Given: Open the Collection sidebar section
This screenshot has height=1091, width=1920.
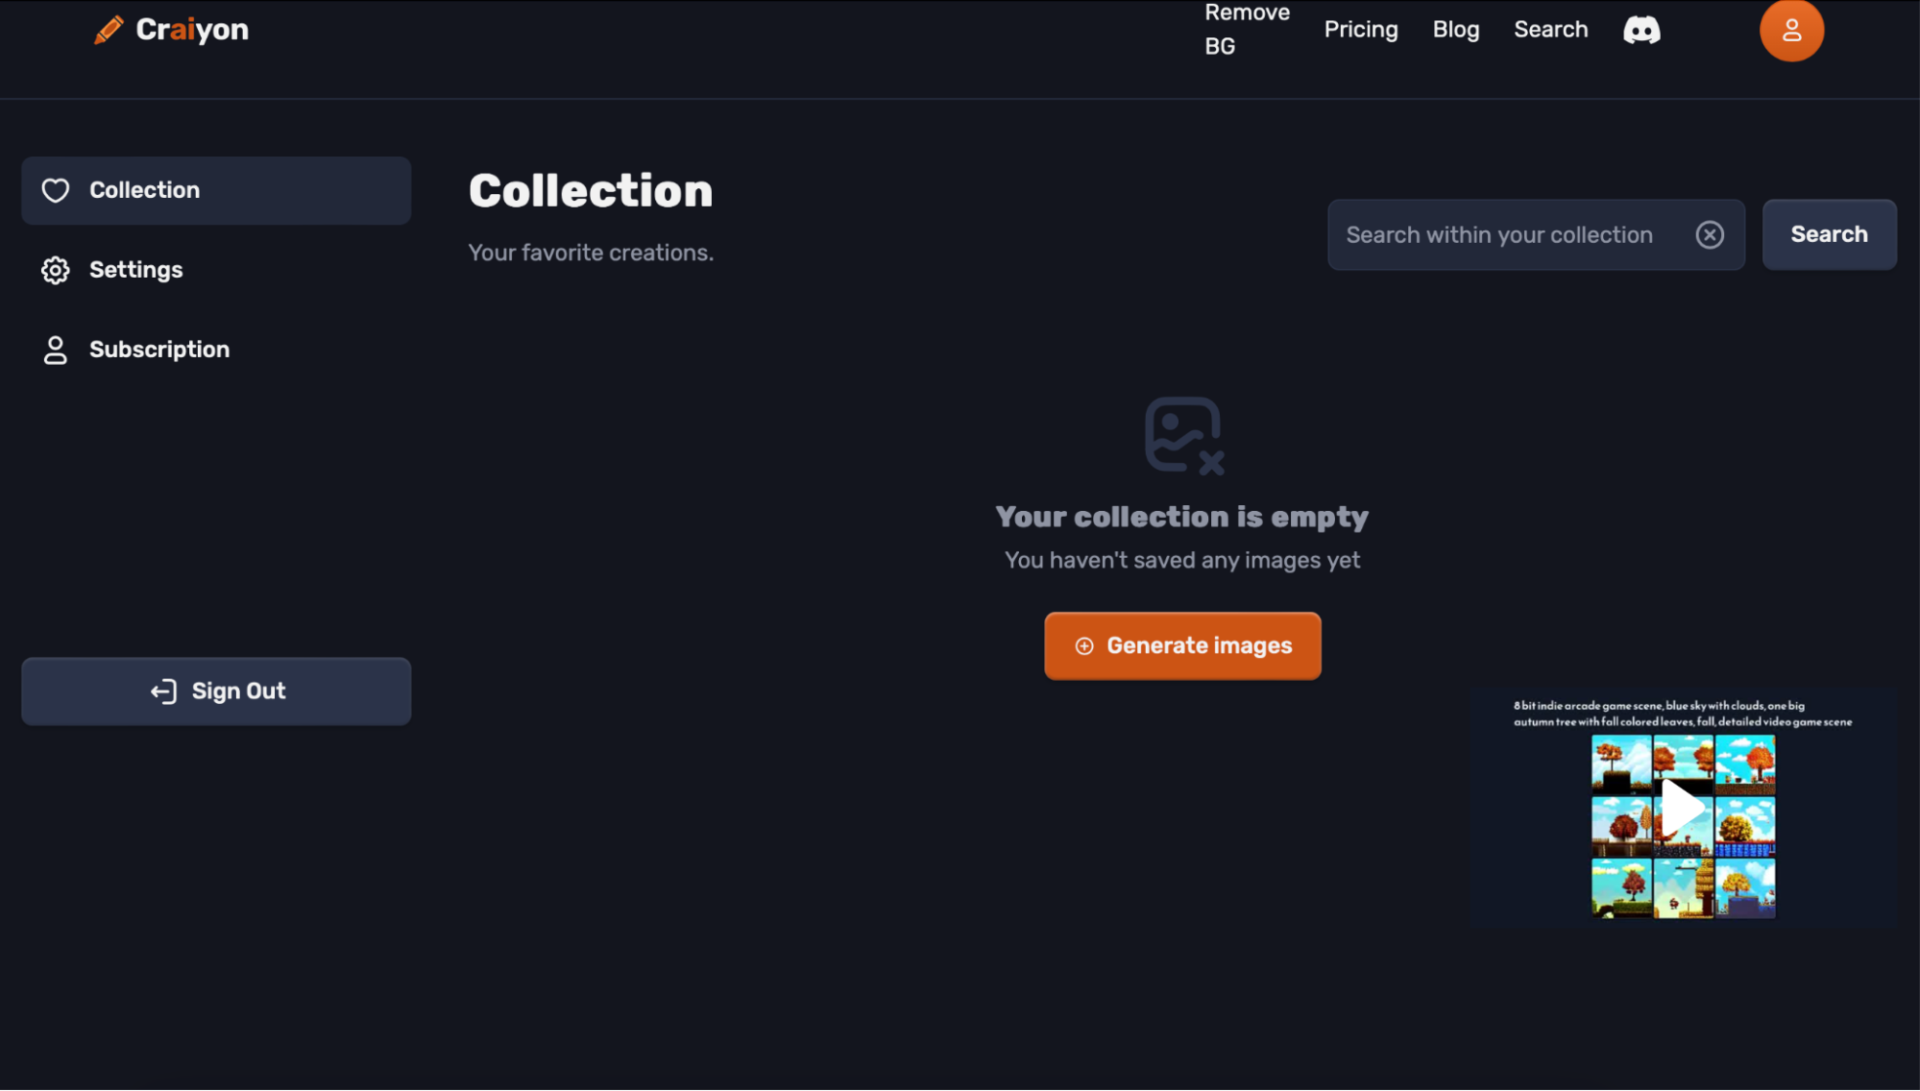Looking at the screenshot, I should (144, 190).
